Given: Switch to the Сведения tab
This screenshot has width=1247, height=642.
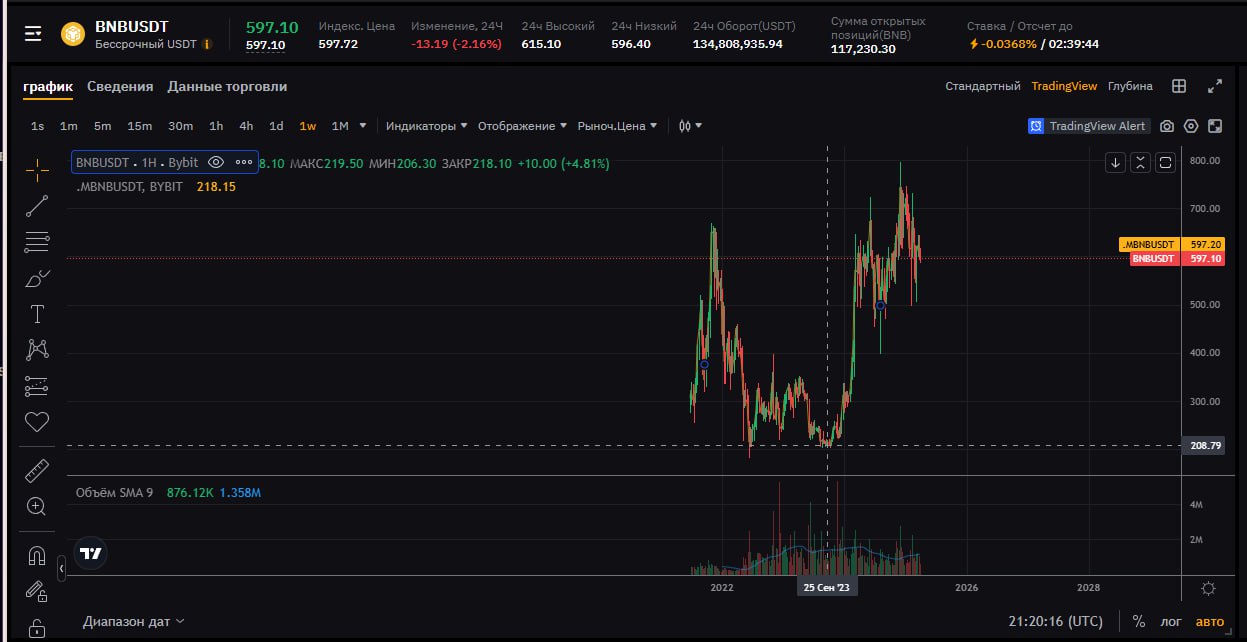Looking at the screenshot, I should point(120,87).
